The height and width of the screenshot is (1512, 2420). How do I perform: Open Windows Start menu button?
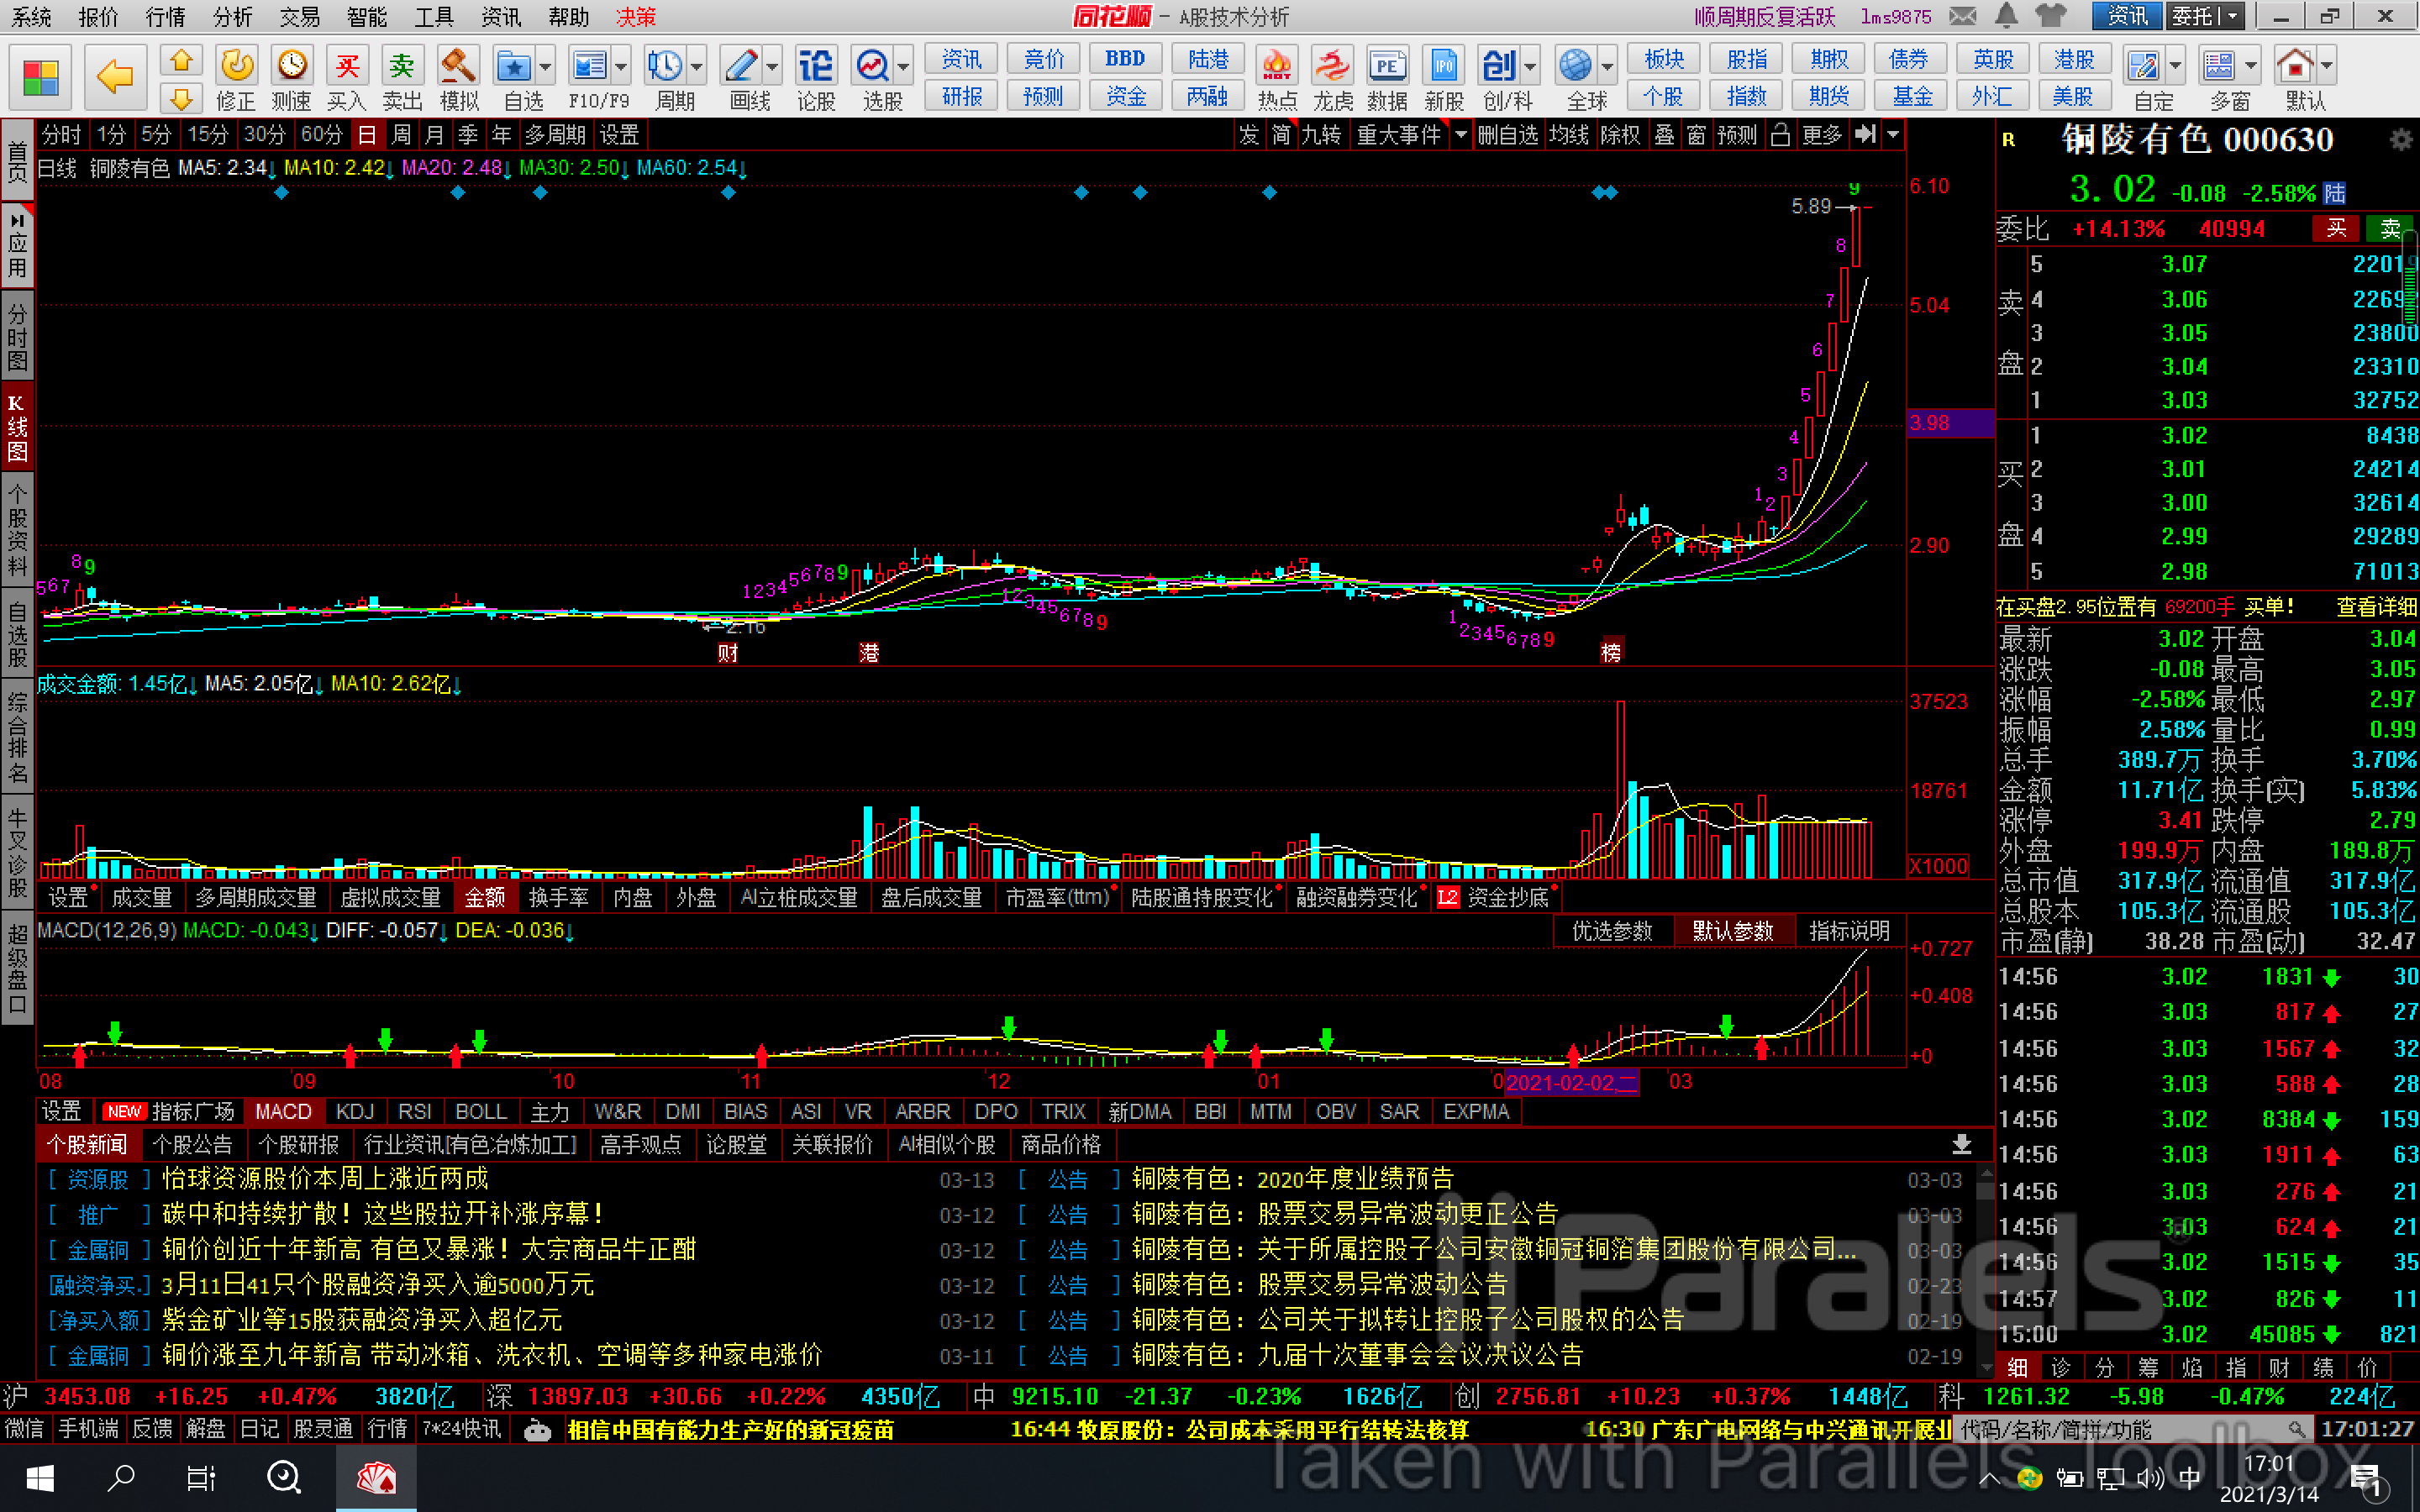click(40, 1478)
